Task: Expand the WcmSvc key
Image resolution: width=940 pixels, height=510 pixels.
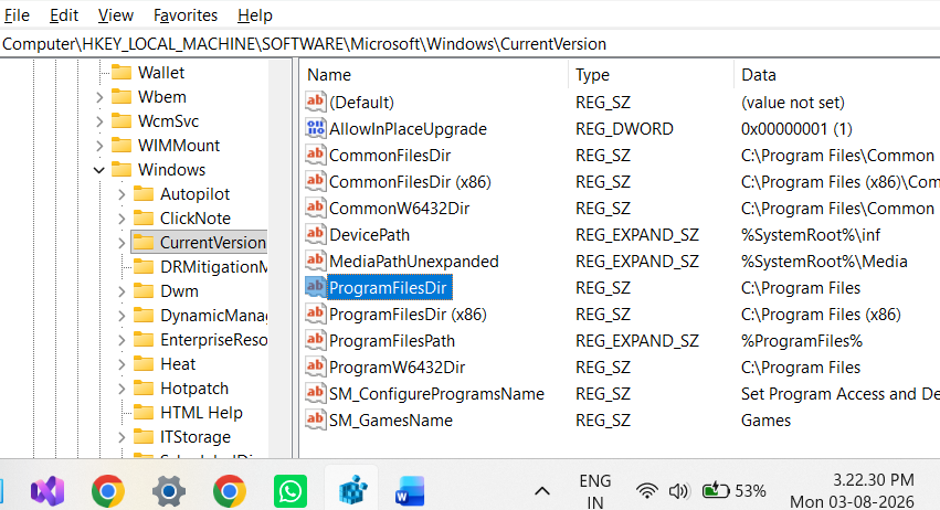Action: point(100,122)
